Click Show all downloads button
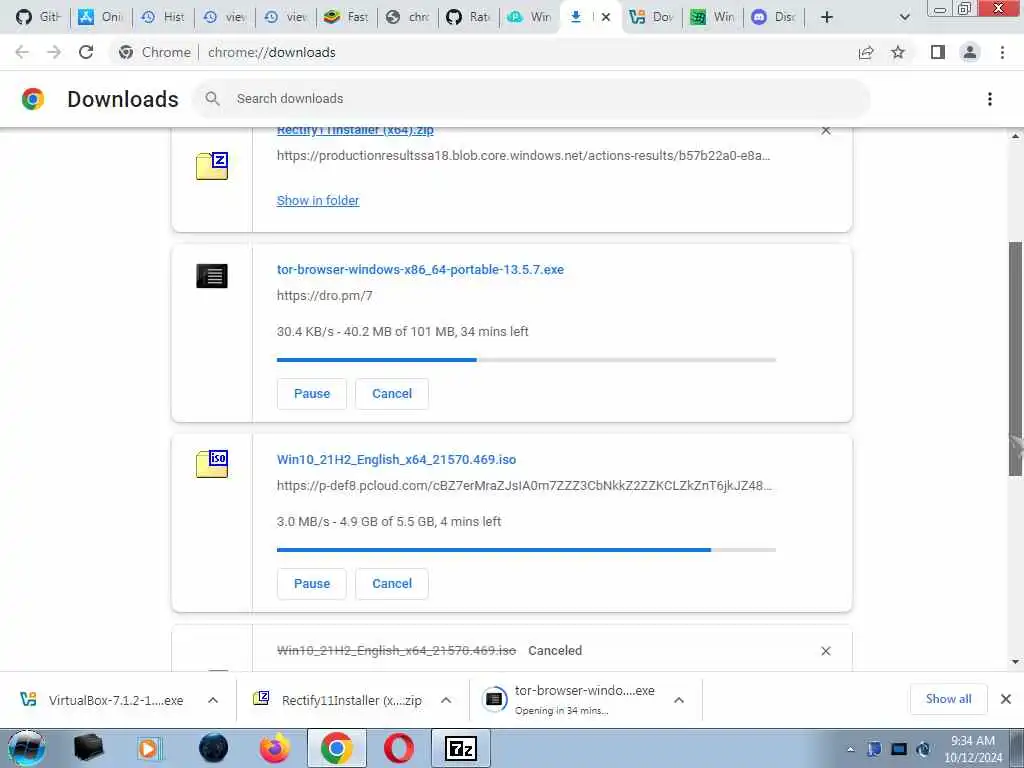This screenshot has width=1024, height=768. point(948,699)
